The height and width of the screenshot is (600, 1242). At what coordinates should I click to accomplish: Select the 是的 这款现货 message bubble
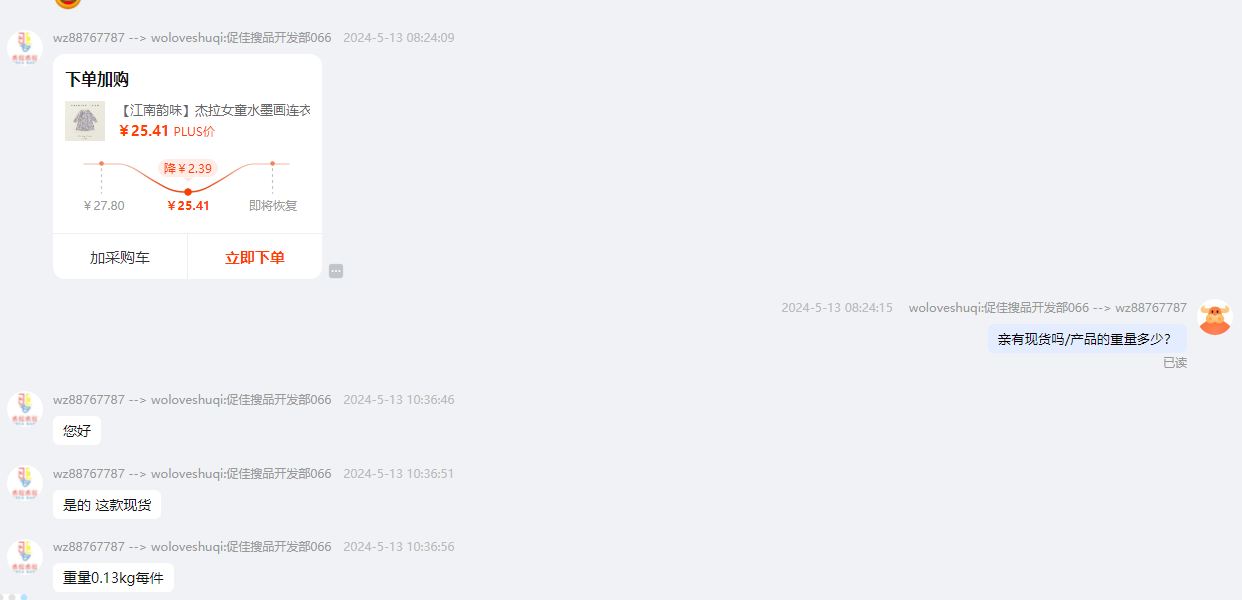pyautogui.click(x=107, y=505)
